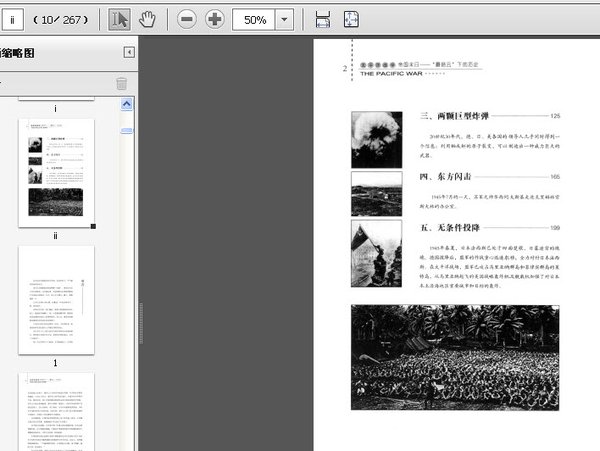
Task: Delete selected thumbnail with trash icon
Action: 122,84
